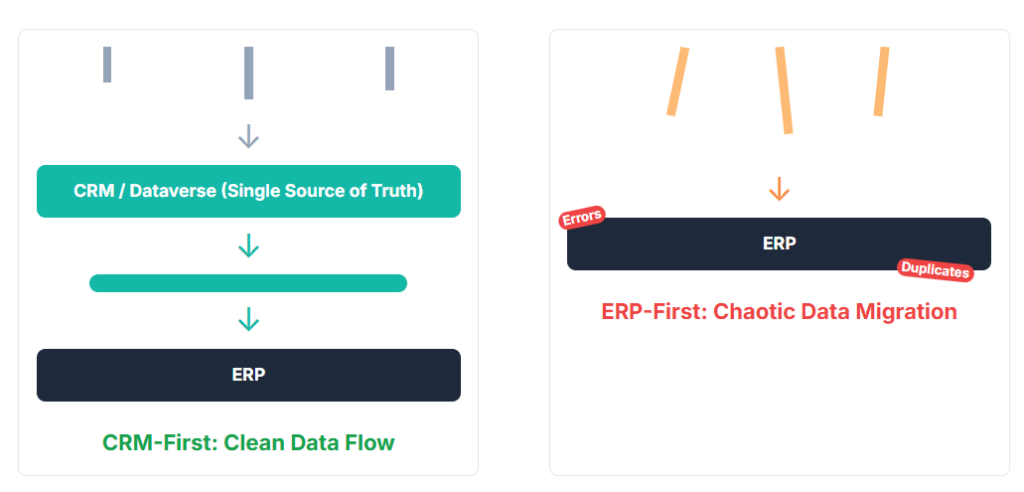Click the green CRM-First: Clean Data Flow title

248,442
